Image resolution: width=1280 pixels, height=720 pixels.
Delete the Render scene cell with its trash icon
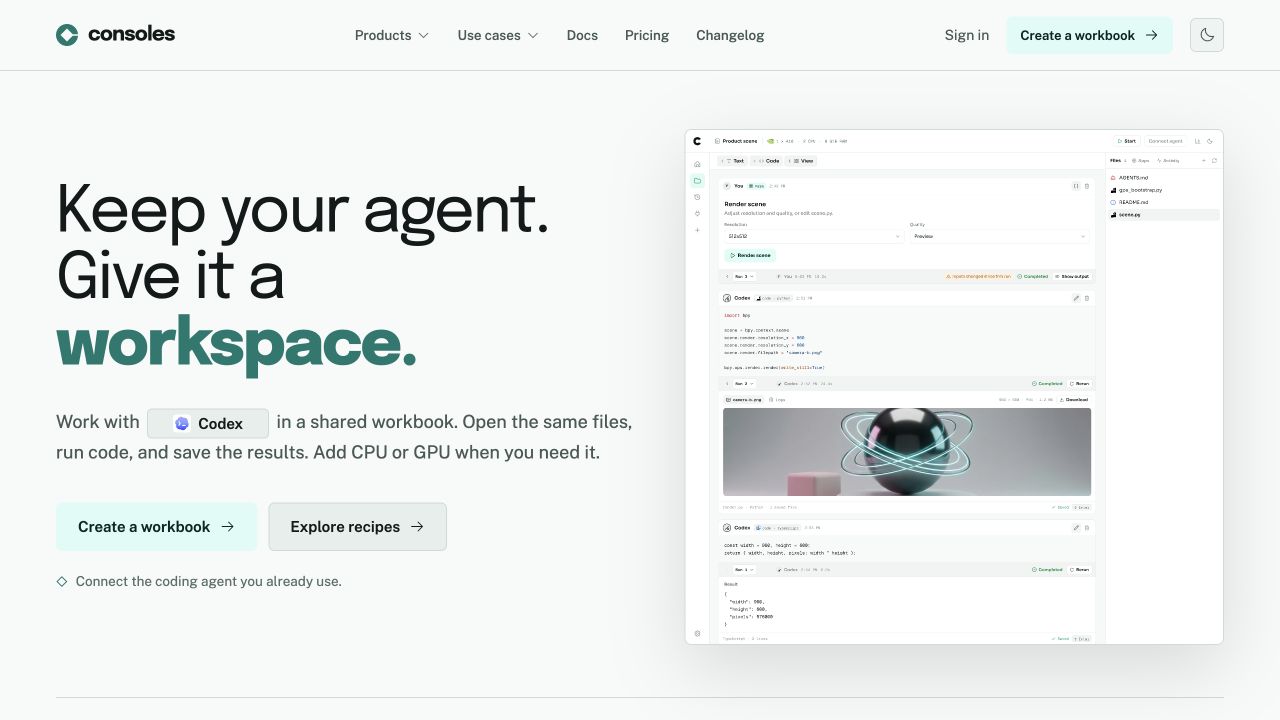(x=1087, y=186)
